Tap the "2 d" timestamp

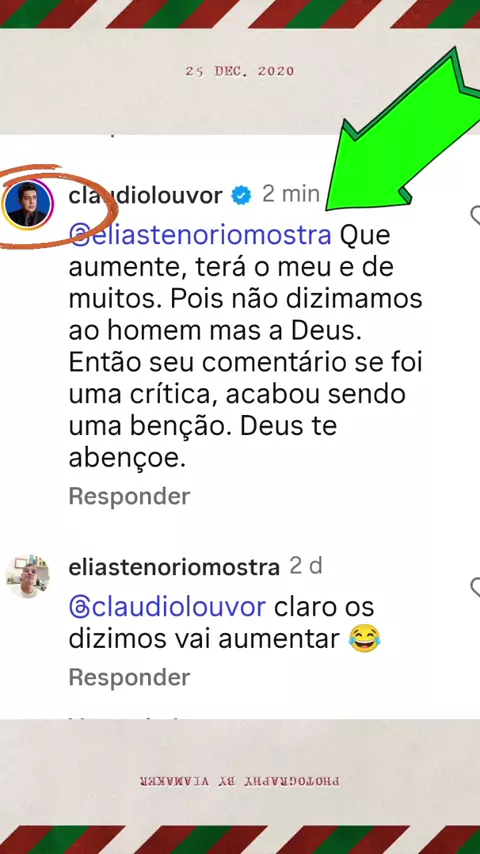pos(306,567)
